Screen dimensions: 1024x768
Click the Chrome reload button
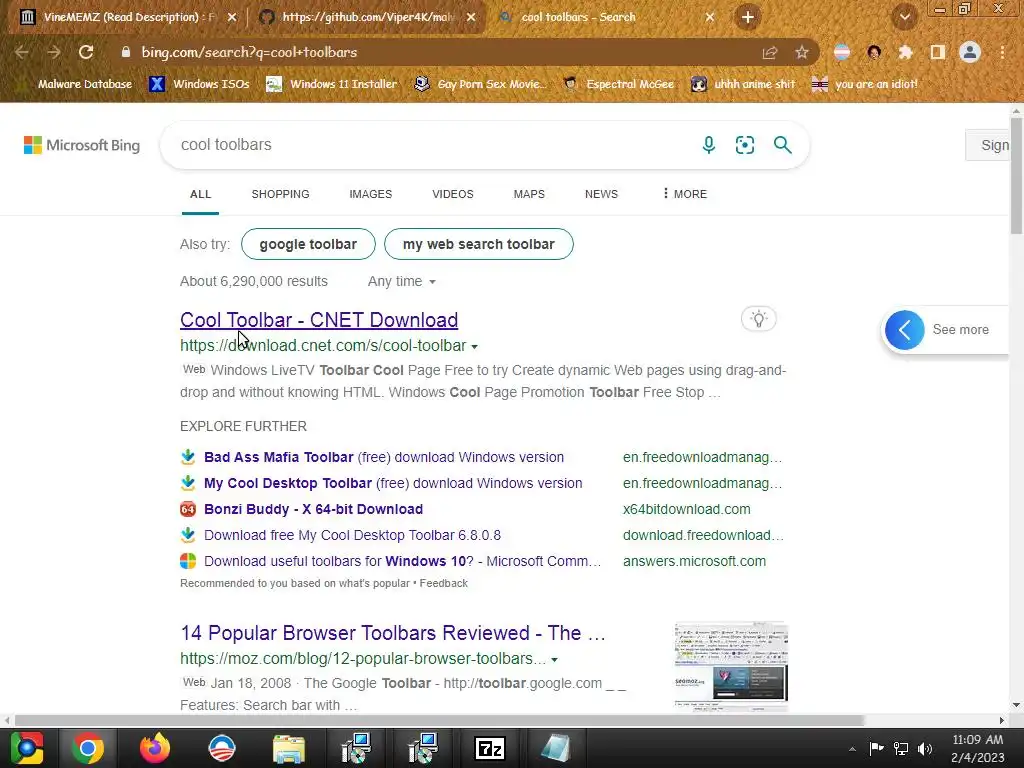point(86,52)
